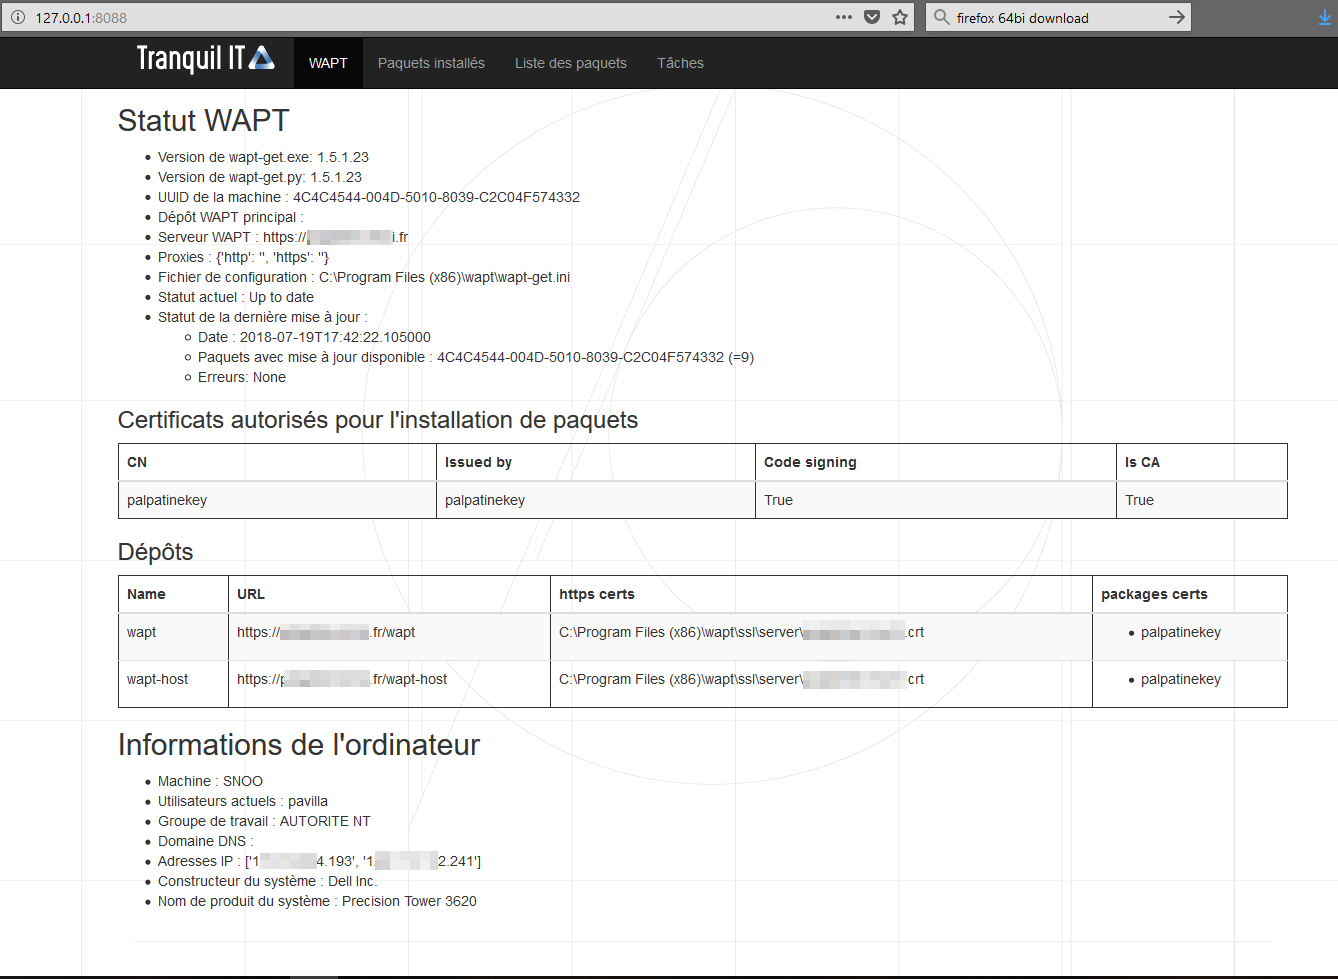Screen dimensions: 1338x979
Task: Click 'Utilisateurs actuels : pavilla'
Action: coord(243,801)
